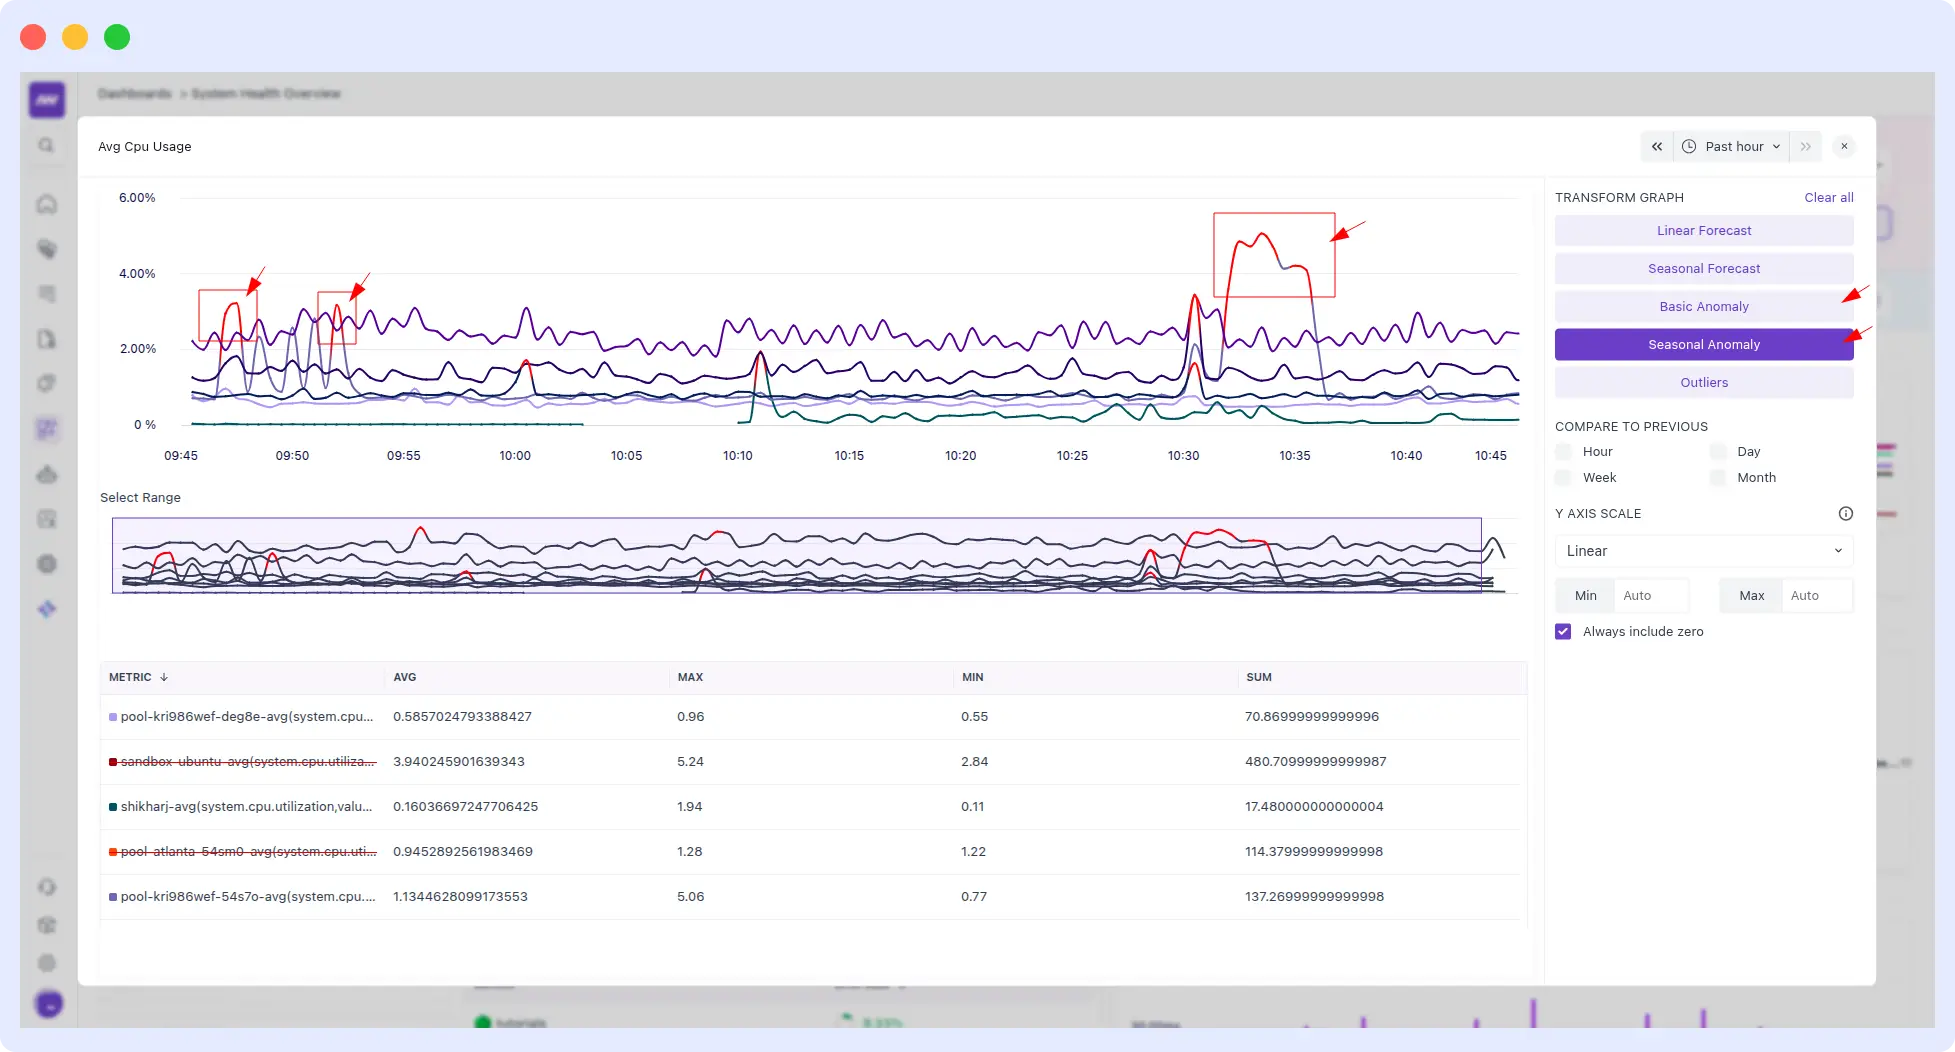Click the clock icon beside Past hour

point(1688,146)
